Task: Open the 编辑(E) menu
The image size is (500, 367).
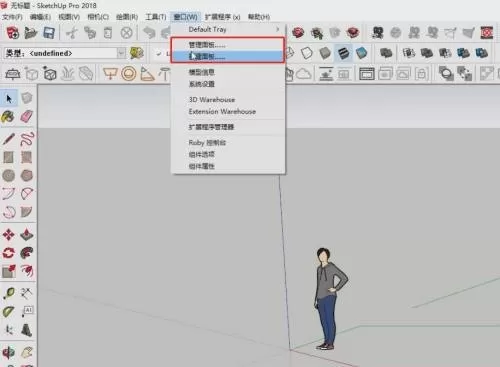Action: 40,17
